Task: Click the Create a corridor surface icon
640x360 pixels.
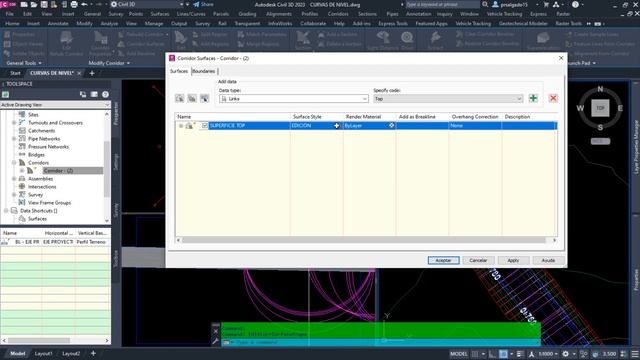Action: pyautogui.click(x=180, y=98)
